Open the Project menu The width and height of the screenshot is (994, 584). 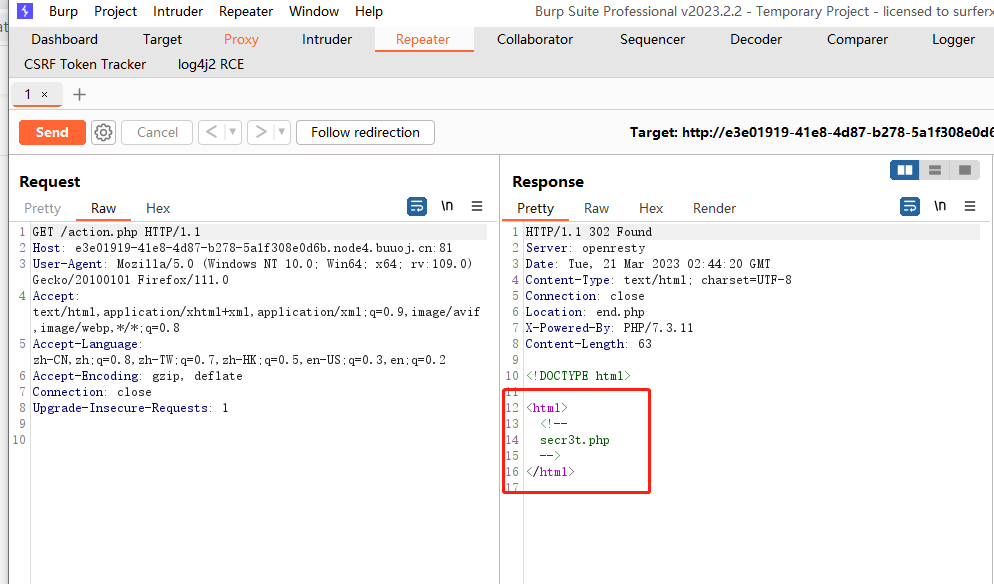tap(115, 11)
